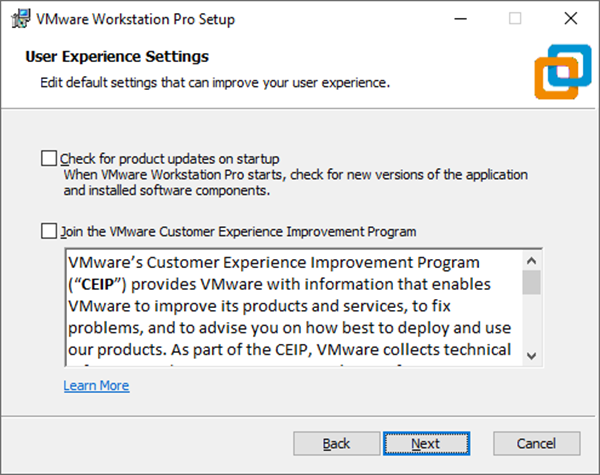Click the grayed-out maximize button

[515, 18]
